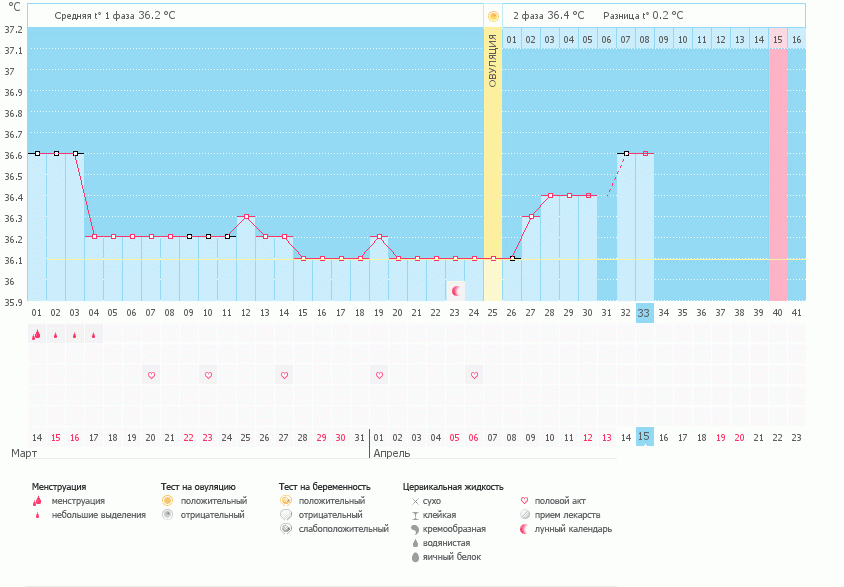
Task: Select highlighted cycle day 33
Action: (644, 313)
